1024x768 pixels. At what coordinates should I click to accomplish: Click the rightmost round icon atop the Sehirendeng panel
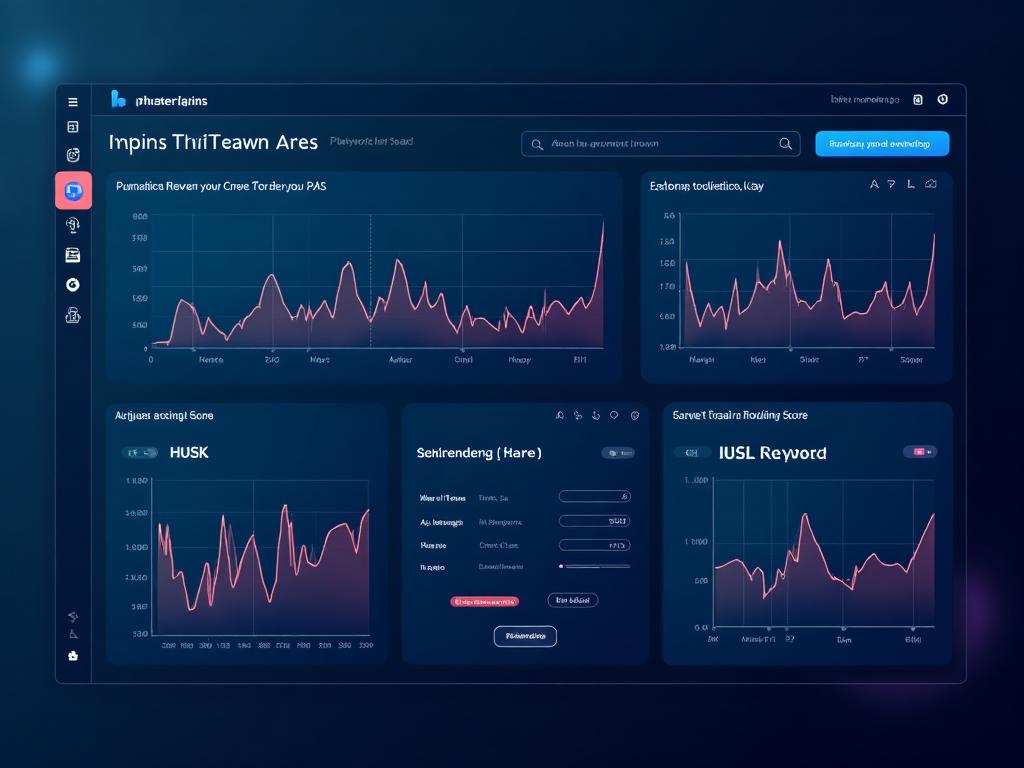pos(635,415)
